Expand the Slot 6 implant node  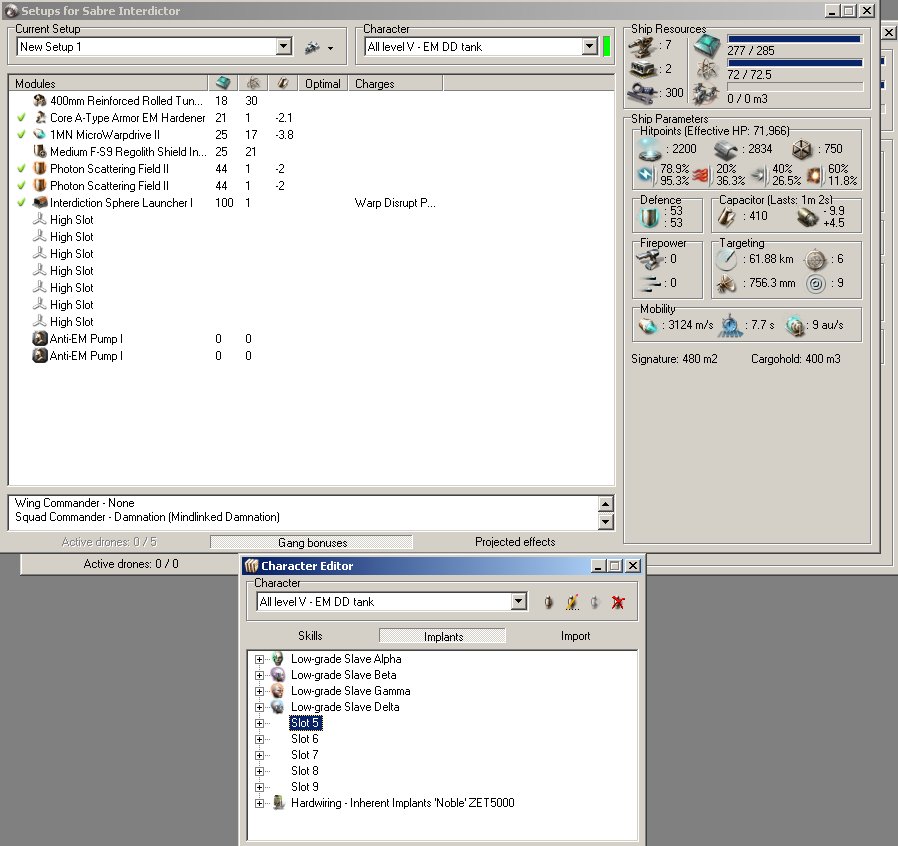(x=259, y=739)
